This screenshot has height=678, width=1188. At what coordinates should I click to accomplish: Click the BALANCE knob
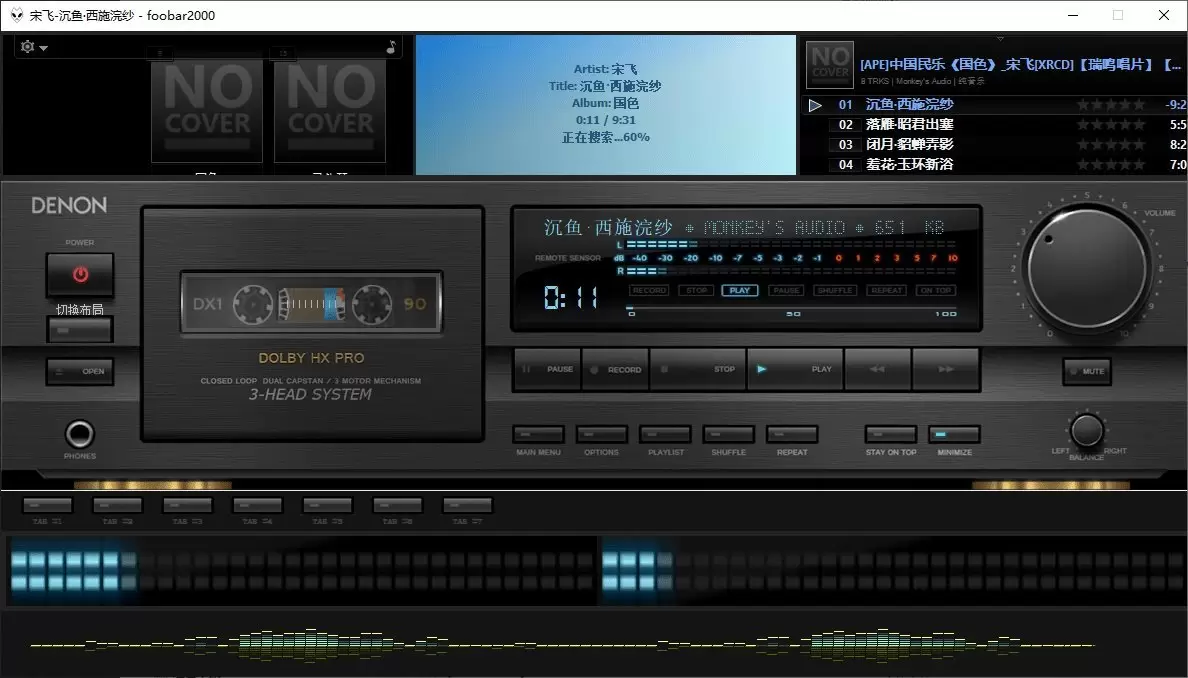pyautogui.click(x=1086, y=430)
